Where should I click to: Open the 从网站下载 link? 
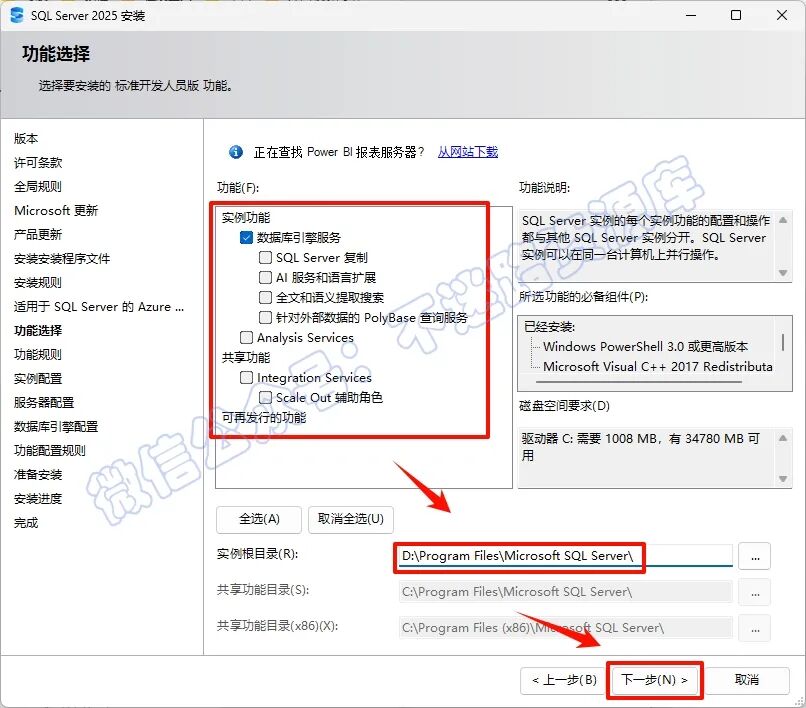[468, 152]
